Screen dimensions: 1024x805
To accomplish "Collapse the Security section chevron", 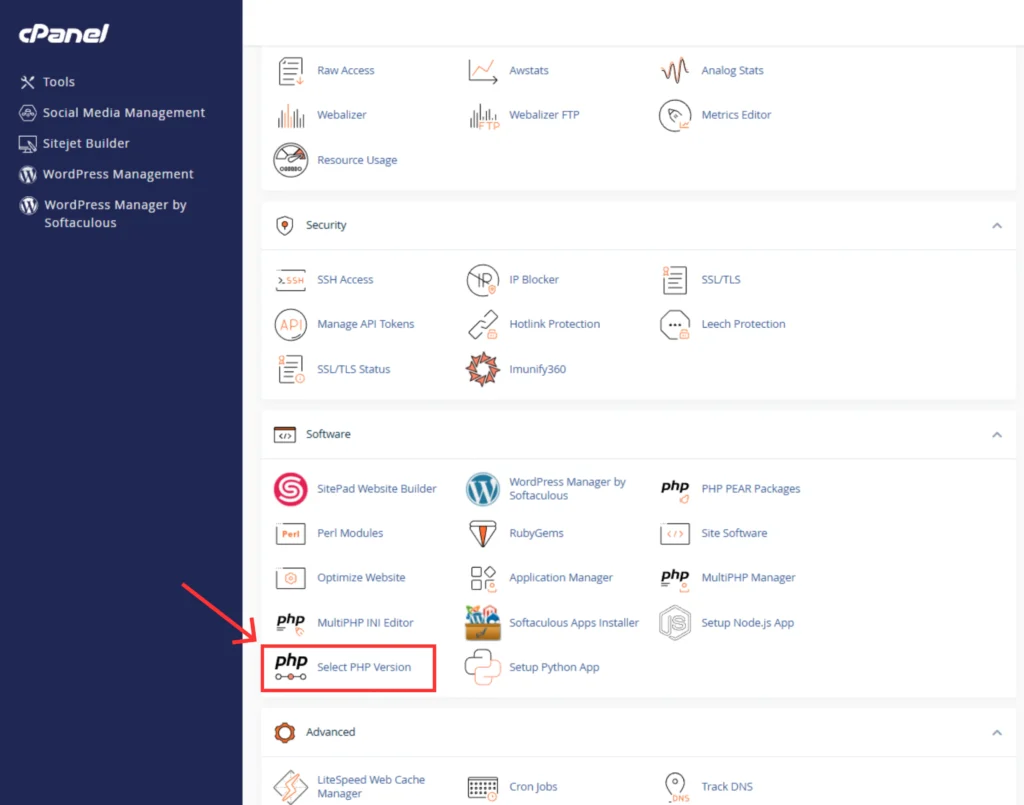I will click(x=997, y=226).
